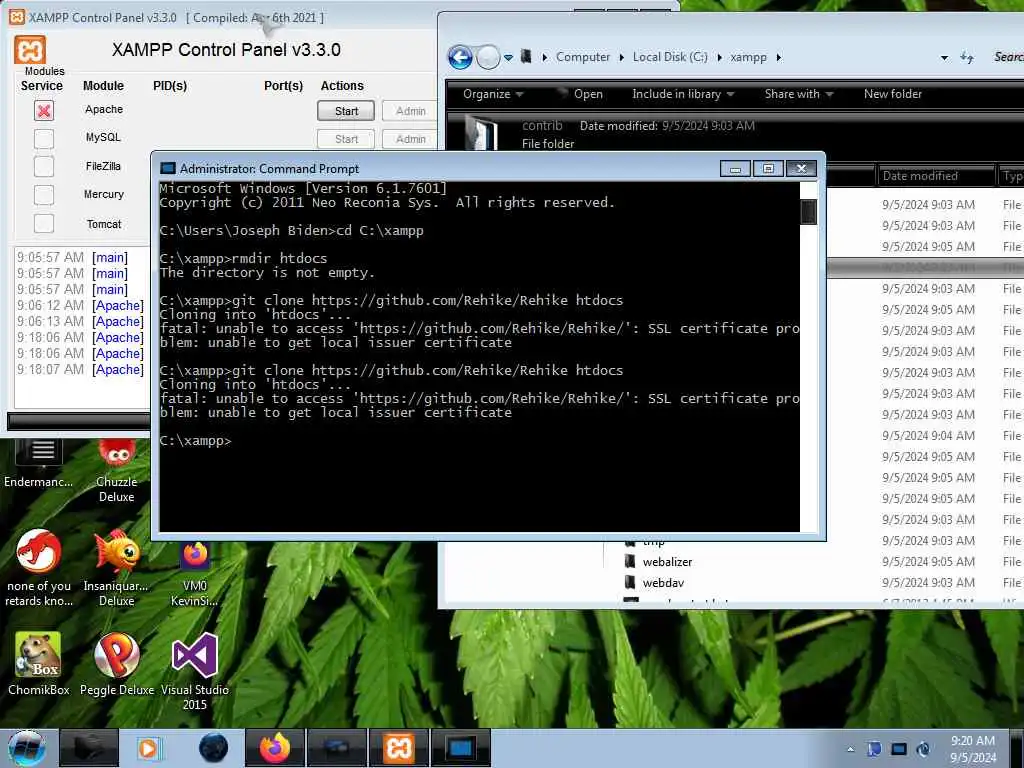Go back in Explorer window

click(460, 57)
